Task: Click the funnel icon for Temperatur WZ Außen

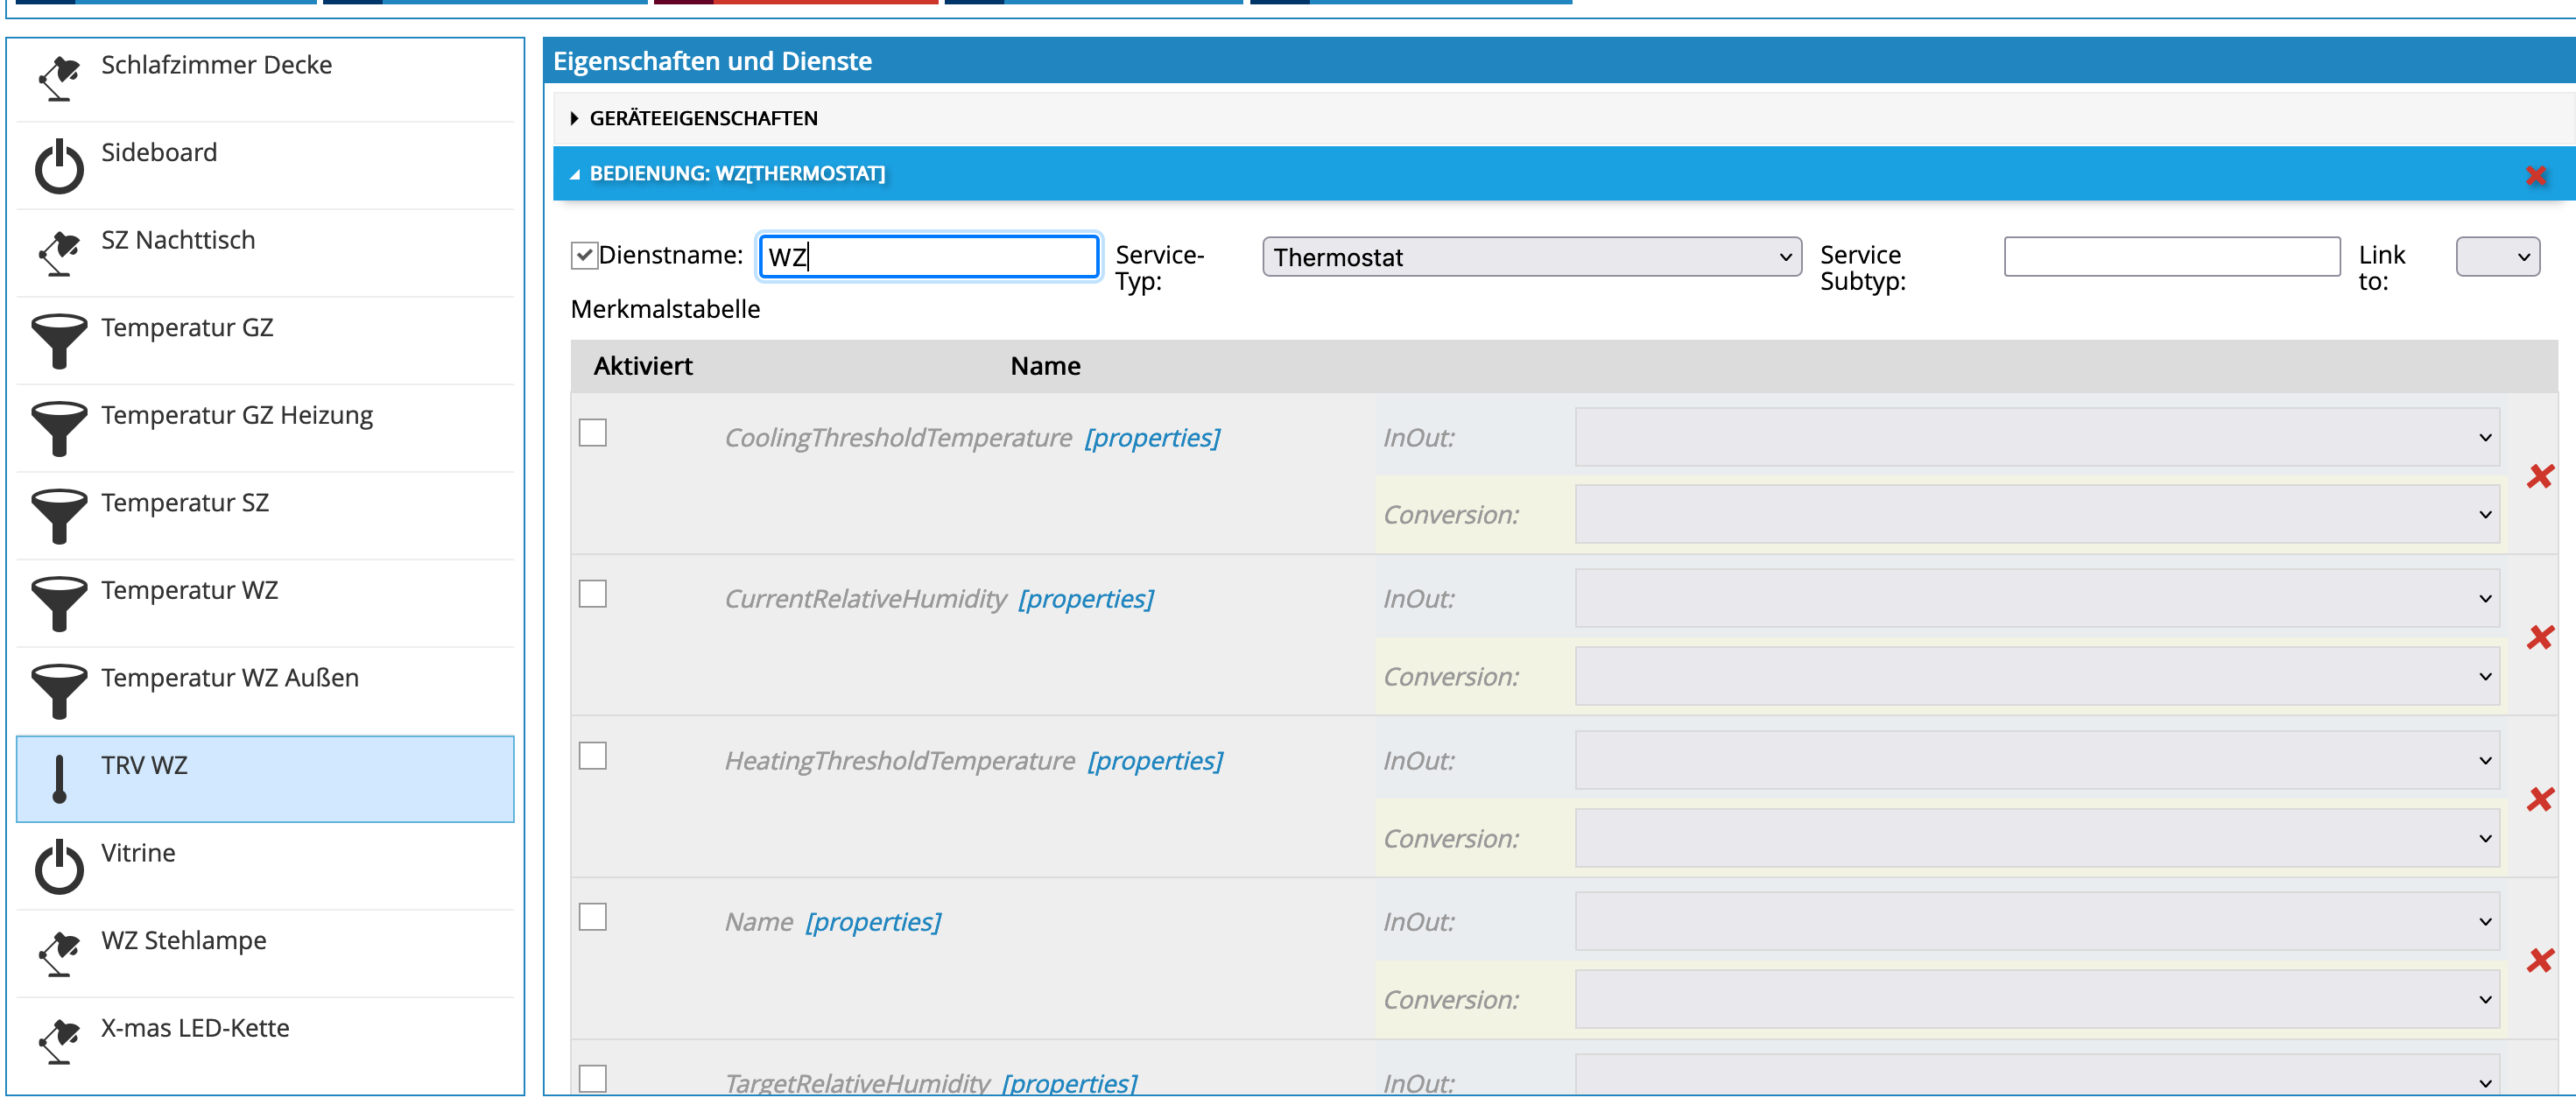Action: point(59,692)
